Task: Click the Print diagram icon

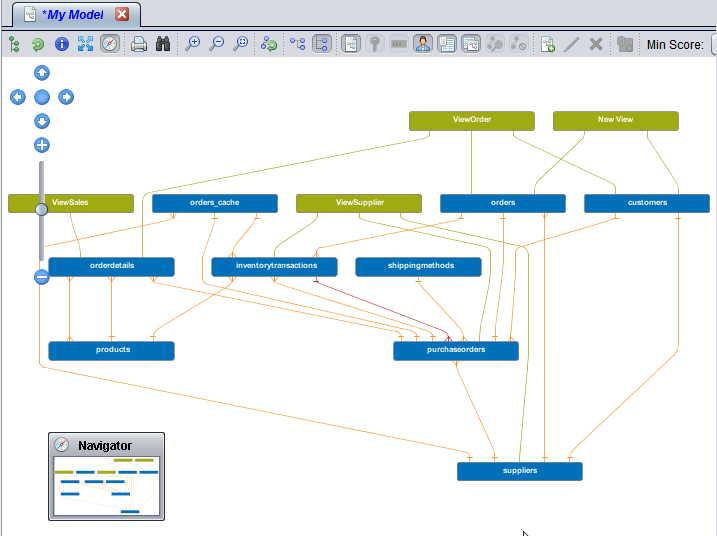Action: point(139,44)
